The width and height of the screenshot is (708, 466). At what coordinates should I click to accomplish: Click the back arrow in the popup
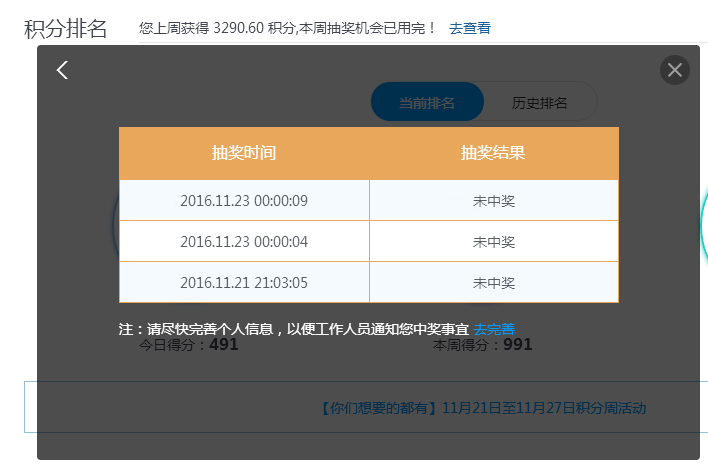[x=62, y=70]
